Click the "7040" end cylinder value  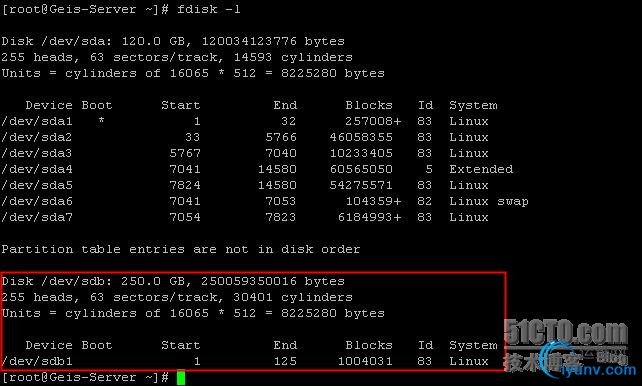[x=281, y=153]
